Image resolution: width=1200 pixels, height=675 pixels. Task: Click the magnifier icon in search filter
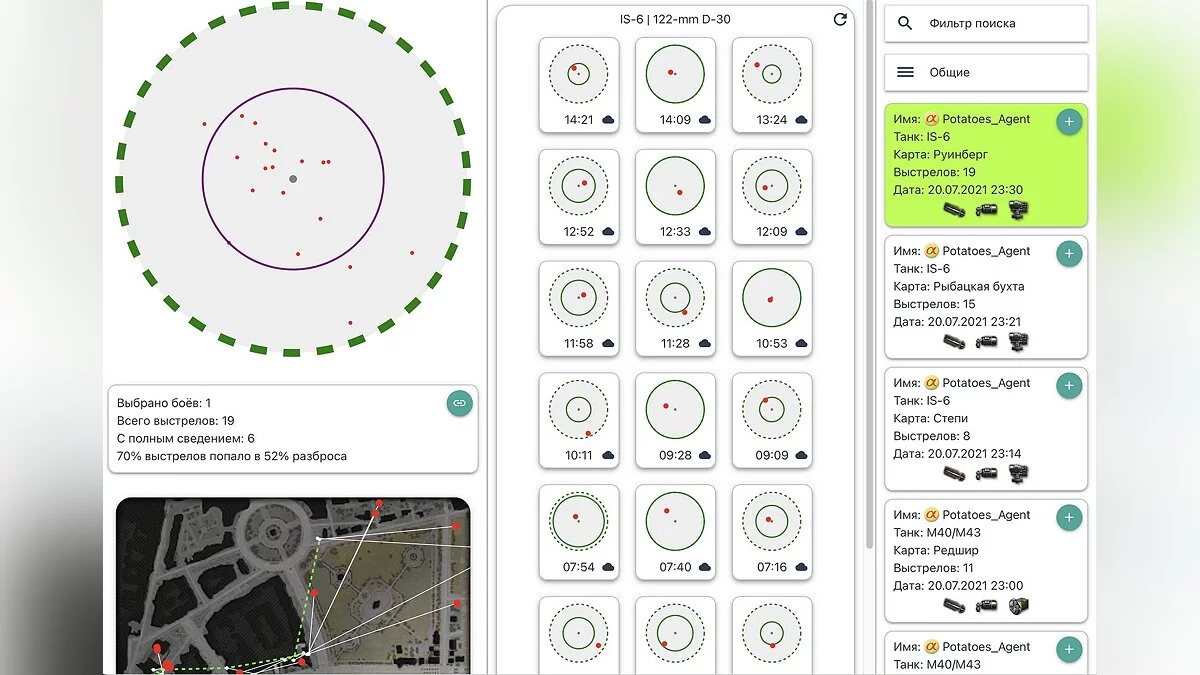tap(905, 23)
